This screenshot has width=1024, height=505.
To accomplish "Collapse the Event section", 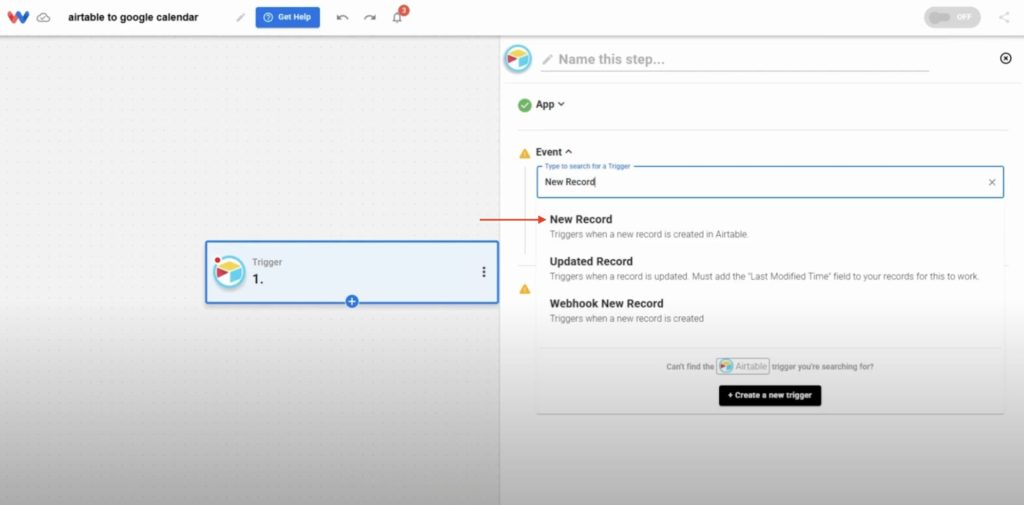I will click(x=554, y=152).
